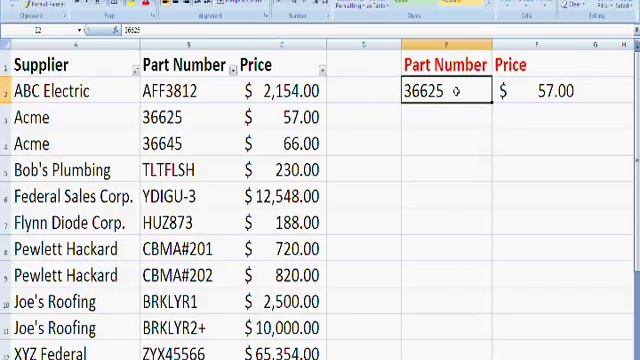The width and height of the screenshot is (640, 360).
Task: Select the Flynn Diode Corp. cell
Action: (x=76, y=222)
